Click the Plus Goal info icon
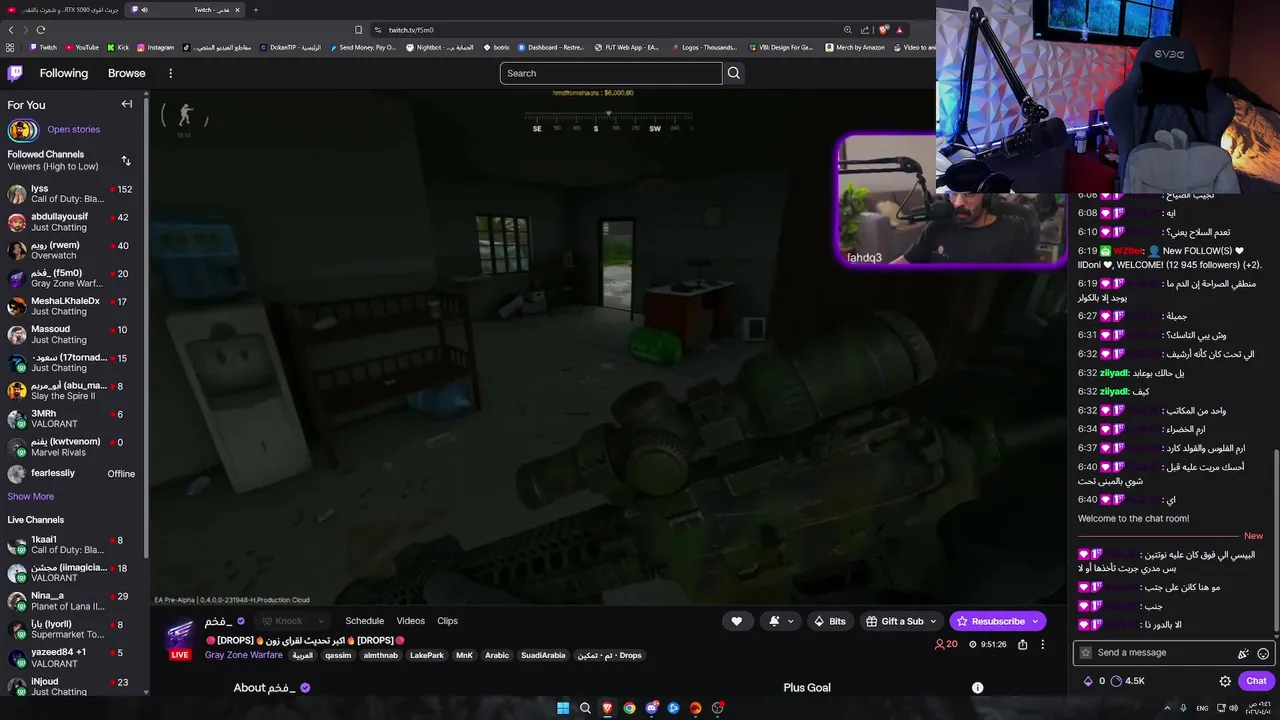1280x720 pixels. click(x=977, y=687)
